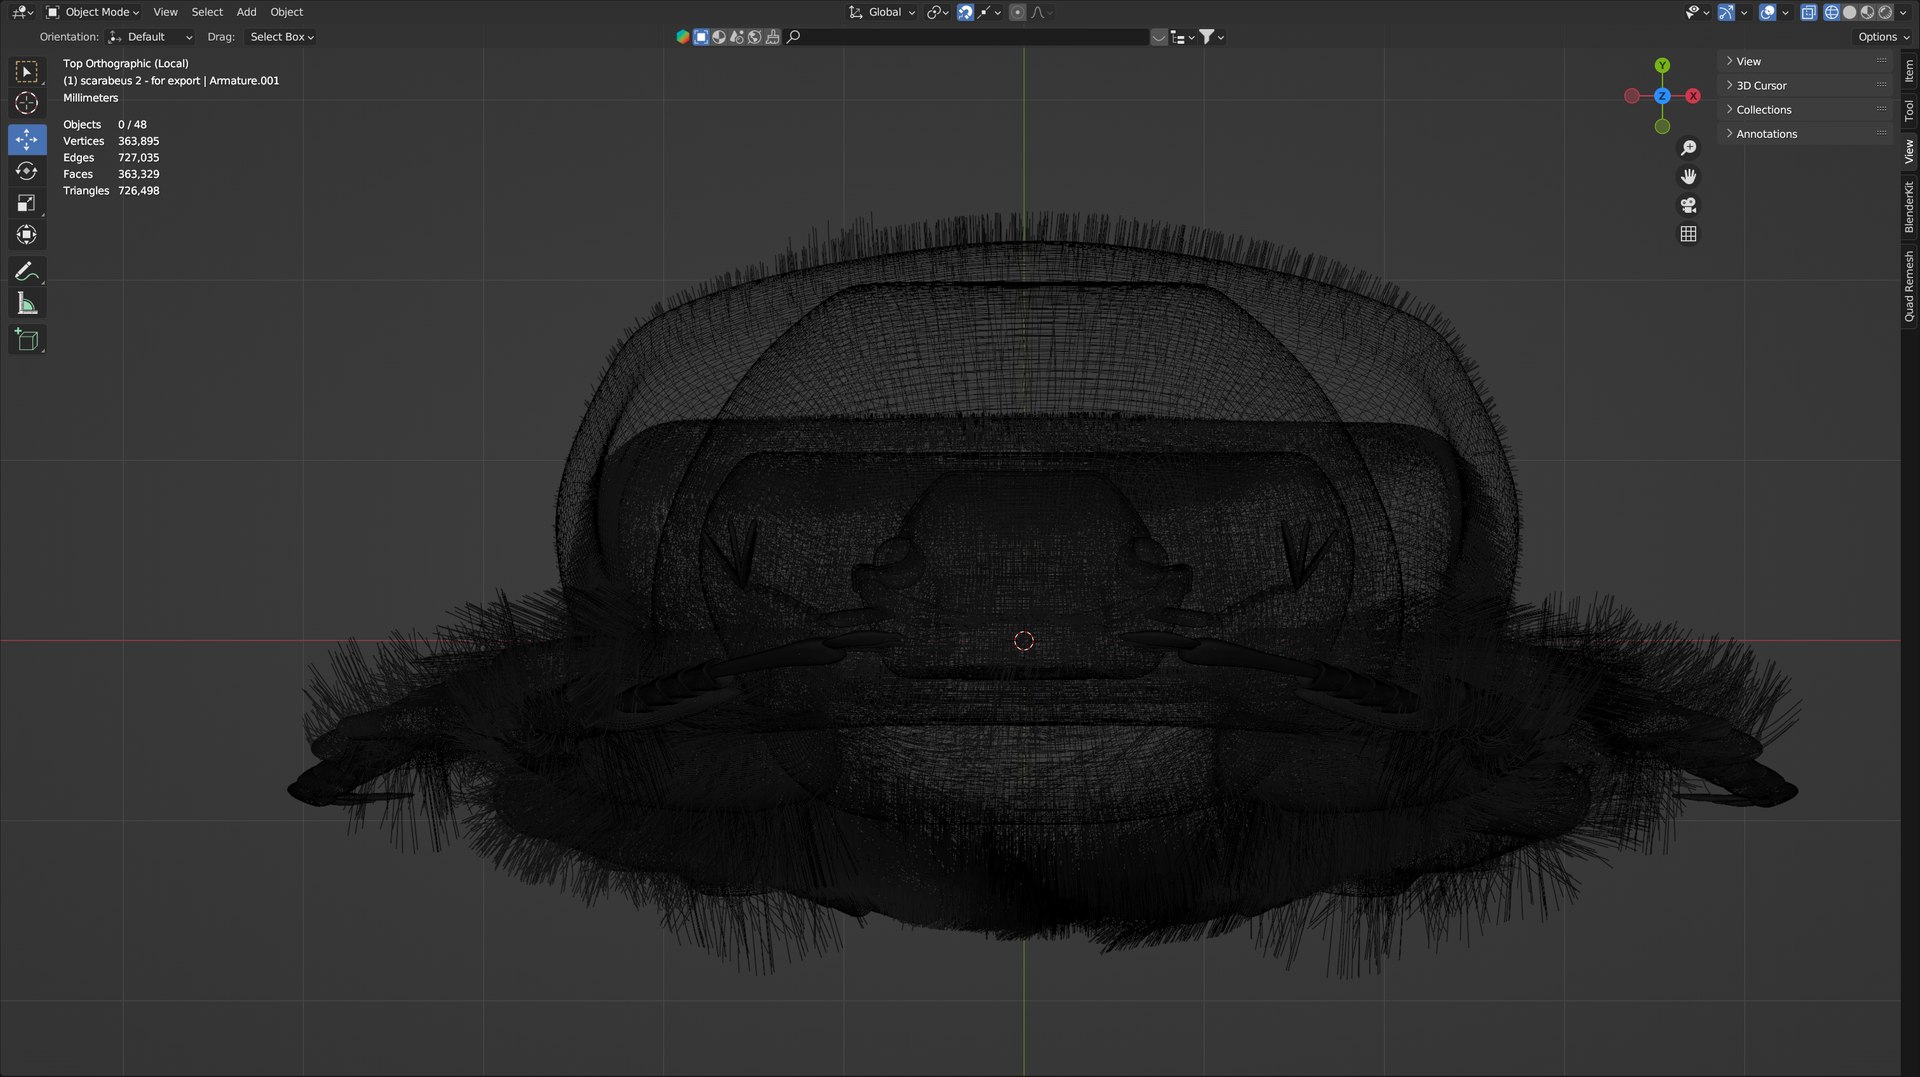Toggle the Show Gizmo button
1920x1077 pixels.
(x=1726, y=12)
